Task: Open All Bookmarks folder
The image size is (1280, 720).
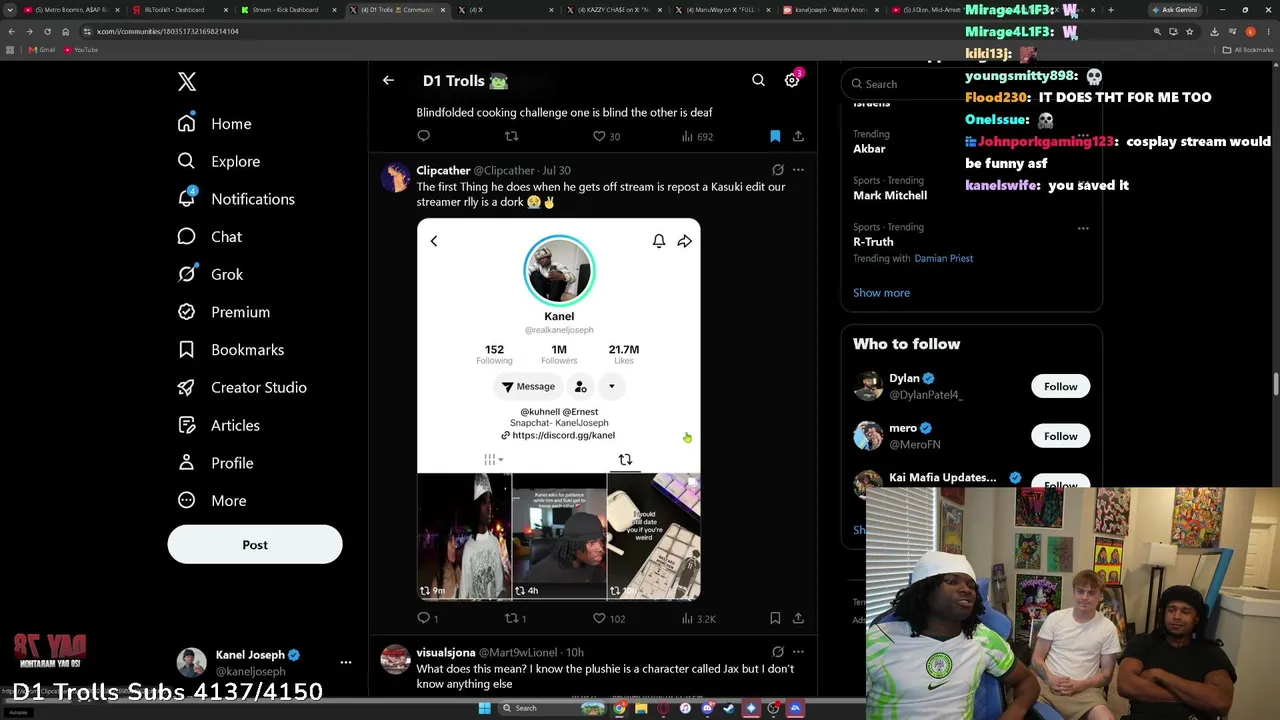Action: pos(1250,50)
